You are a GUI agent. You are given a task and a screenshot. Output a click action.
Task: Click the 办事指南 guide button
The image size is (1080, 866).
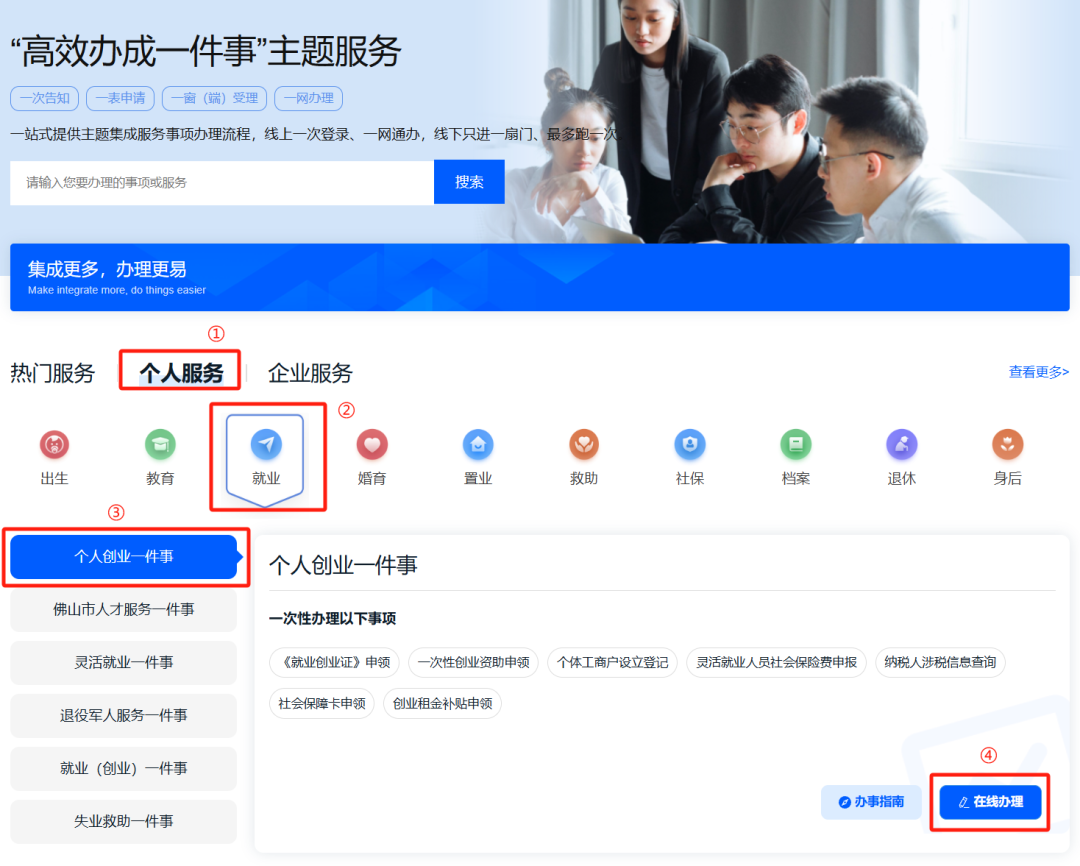871,802
